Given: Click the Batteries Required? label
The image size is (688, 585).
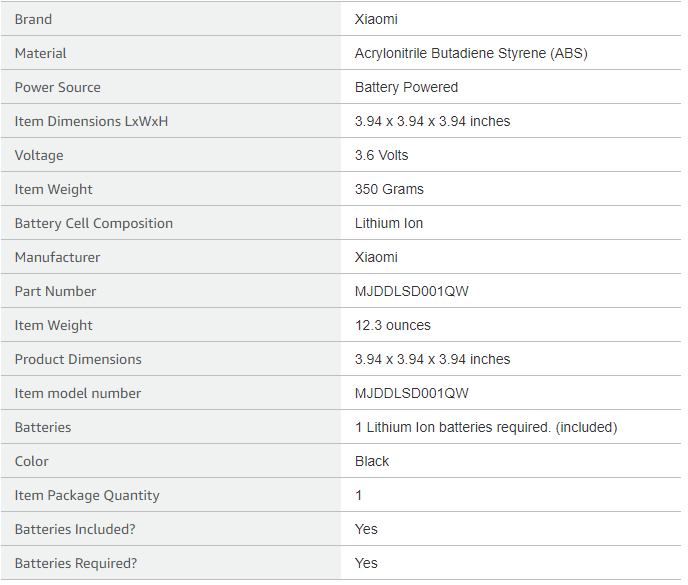Looking at the screenshot, I should (76, 563).
